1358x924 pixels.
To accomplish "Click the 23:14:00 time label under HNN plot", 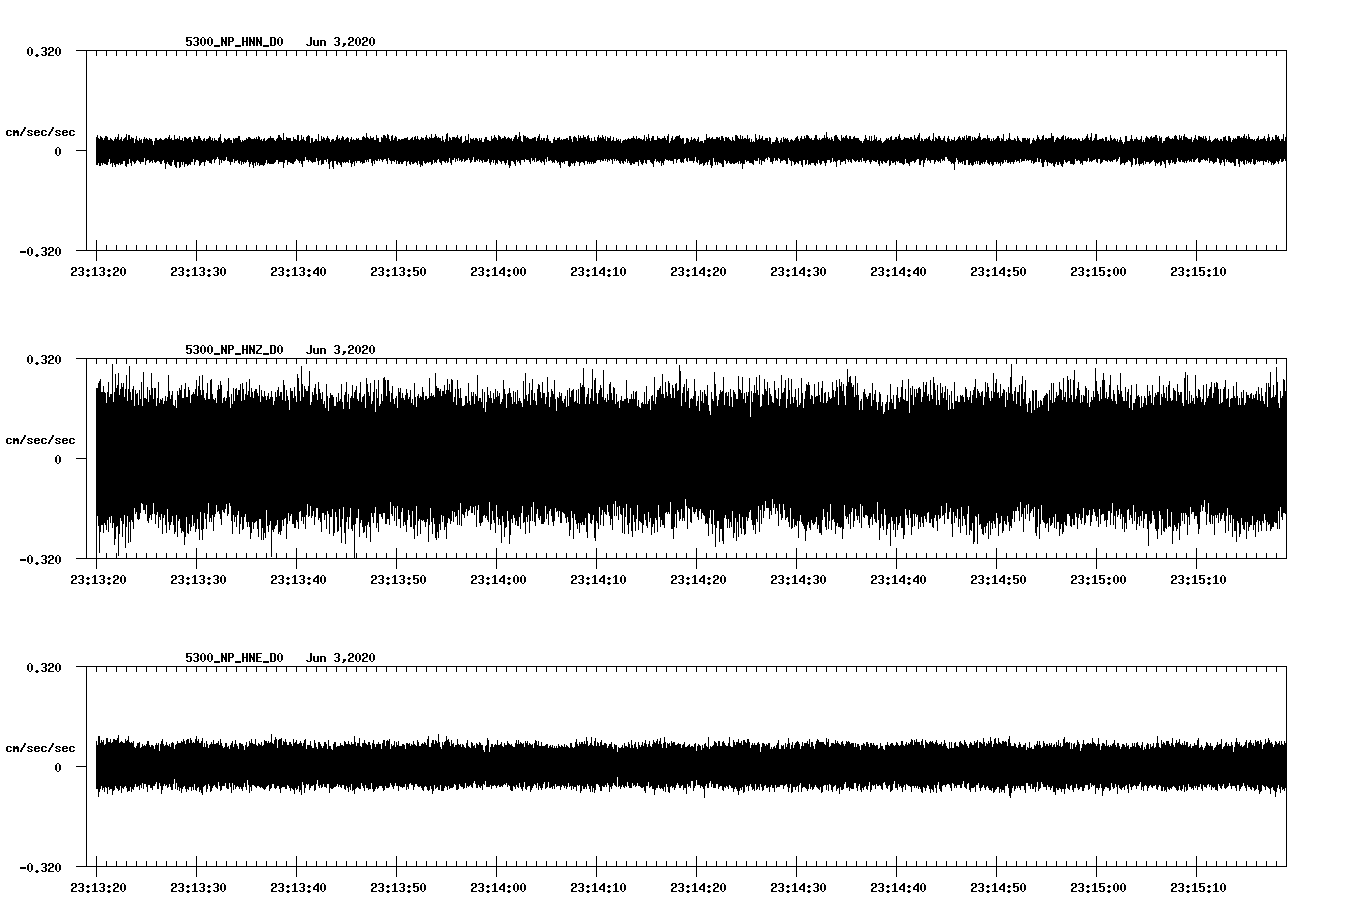I will [x=498, y=271].
